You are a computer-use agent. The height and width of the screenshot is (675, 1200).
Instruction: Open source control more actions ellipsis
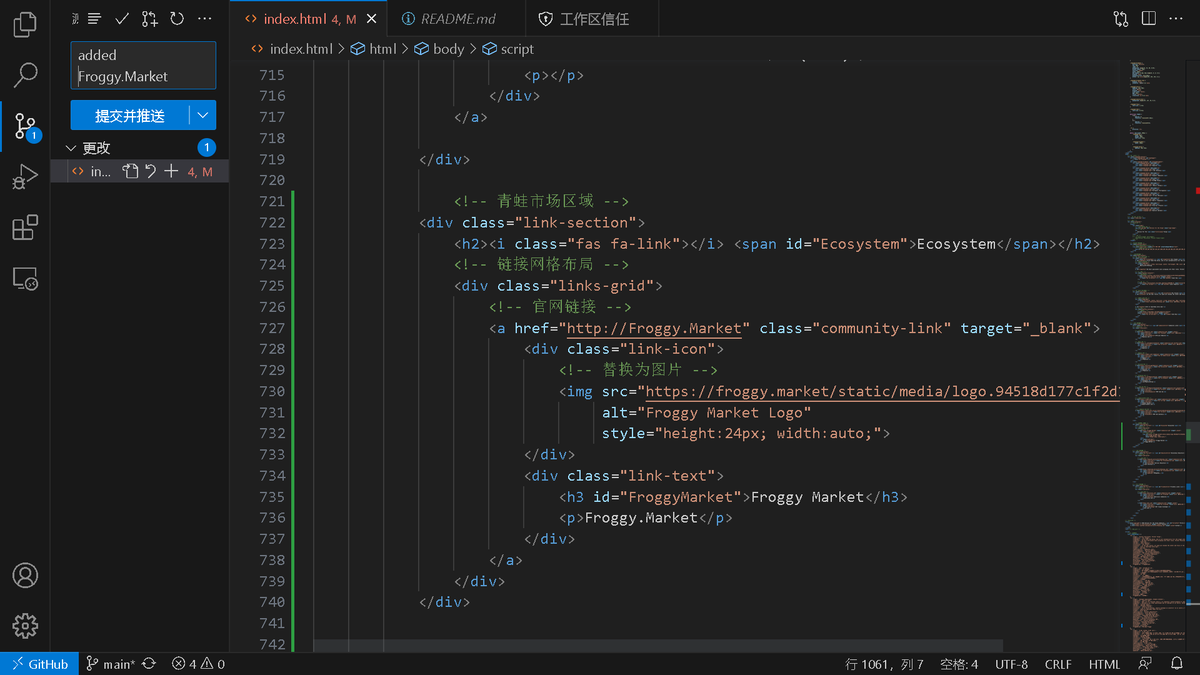(205, 18)
